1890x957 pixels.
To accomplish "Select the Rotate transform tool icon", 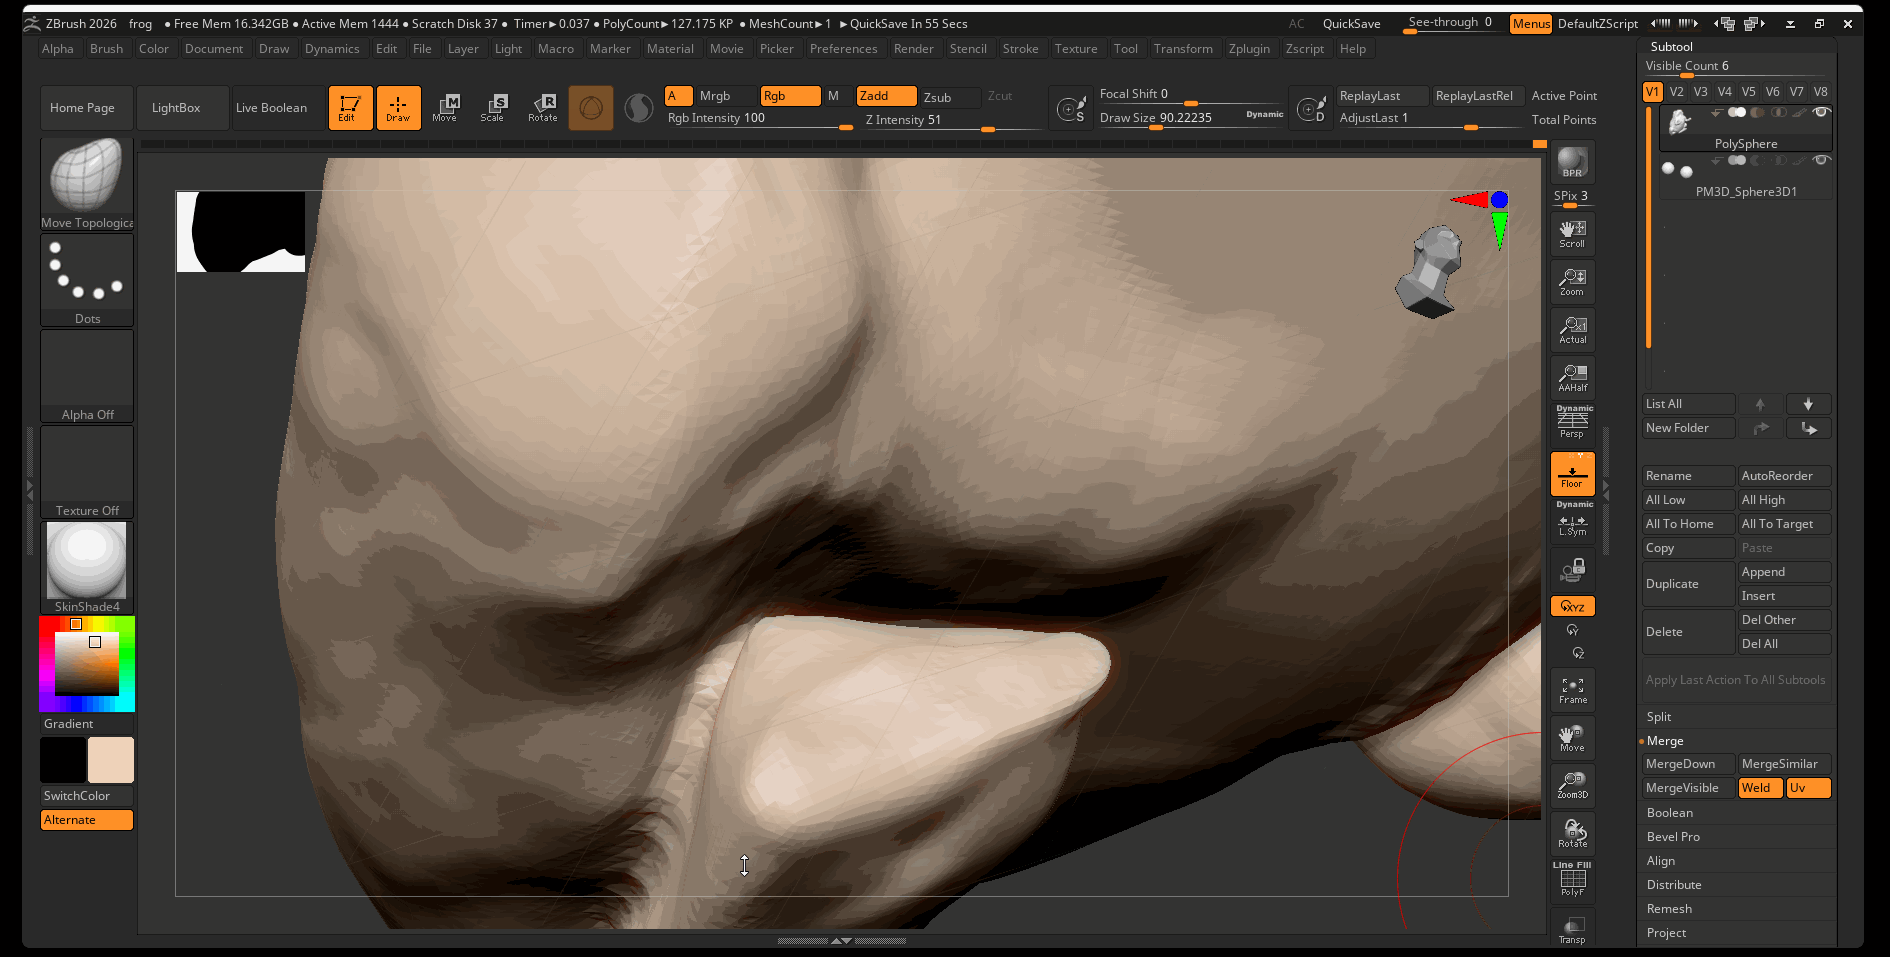I will (x=543, y=107).
